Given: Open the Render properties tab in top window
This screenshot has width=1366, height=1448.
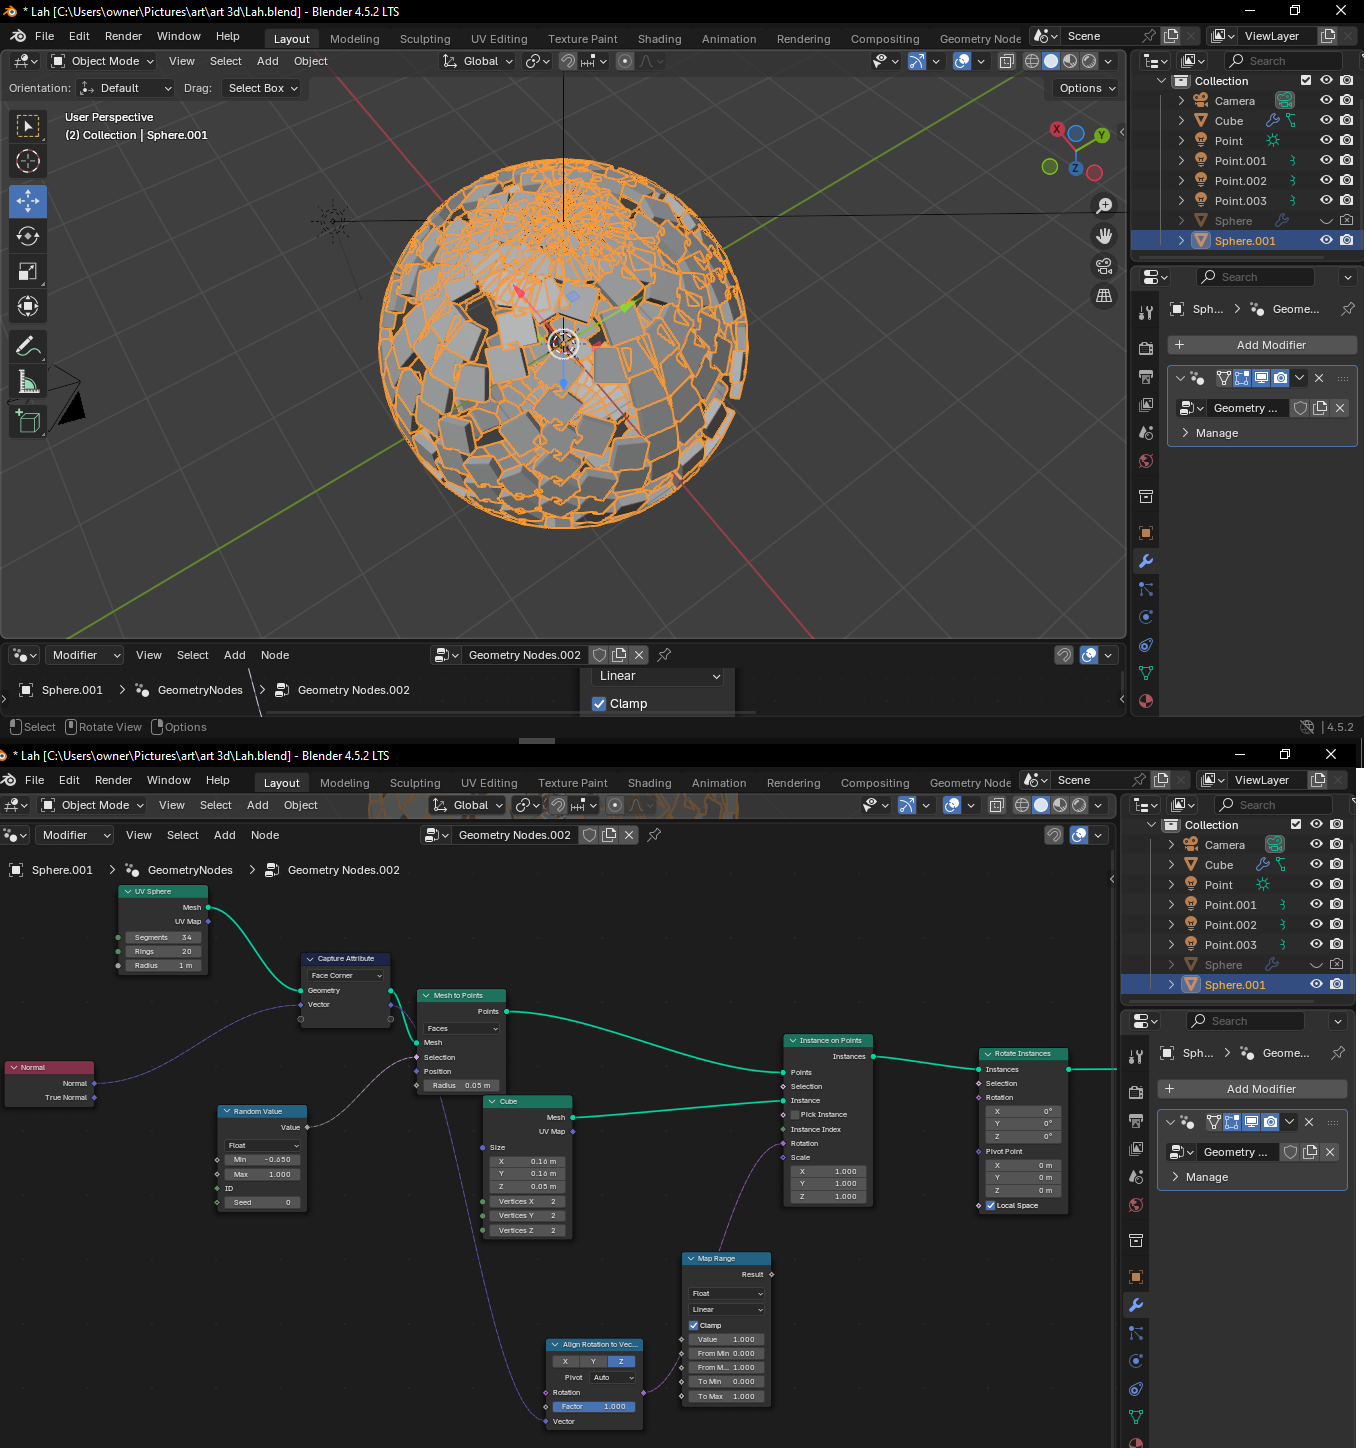Looking at the screenshot, I should tap(1146, 349).
